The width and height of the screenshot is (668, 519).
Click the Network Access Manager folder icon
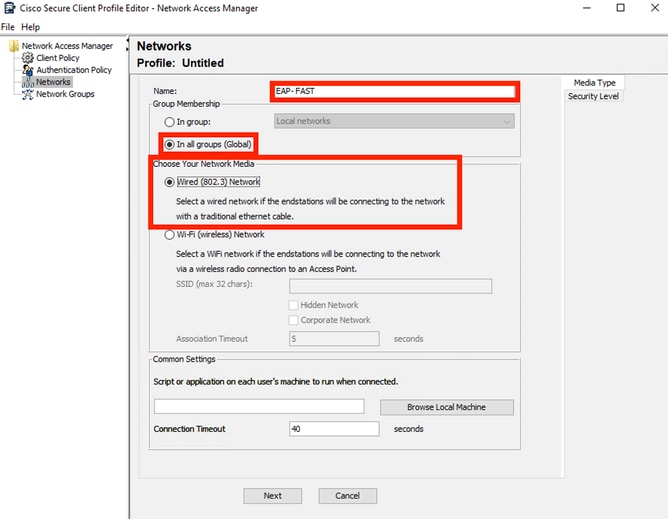(x=14, y=46)
